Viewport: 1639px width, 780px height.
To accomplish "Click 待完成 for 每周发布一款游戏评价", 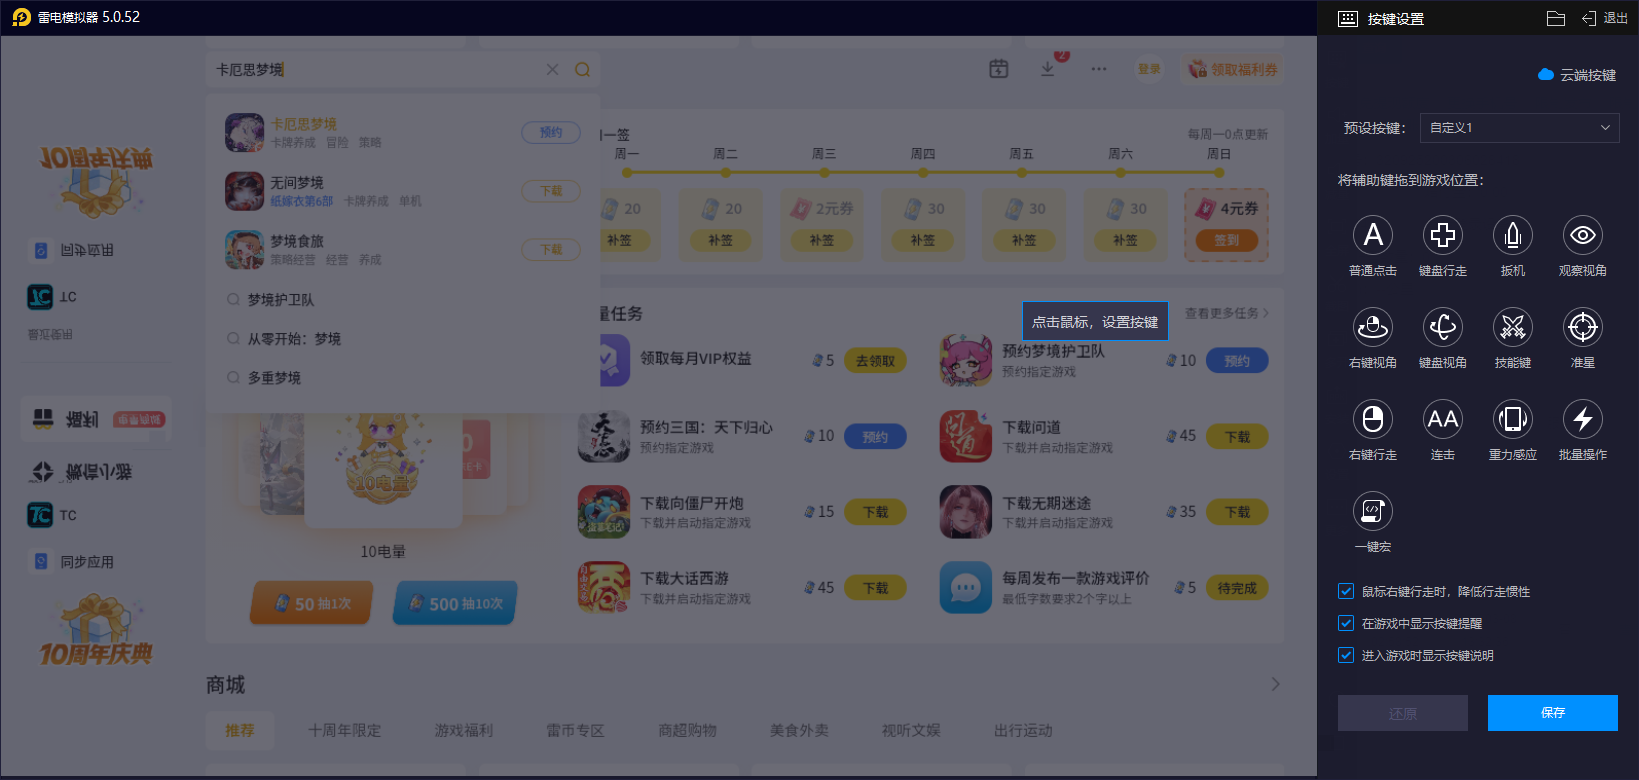I will click(1237, 588).
